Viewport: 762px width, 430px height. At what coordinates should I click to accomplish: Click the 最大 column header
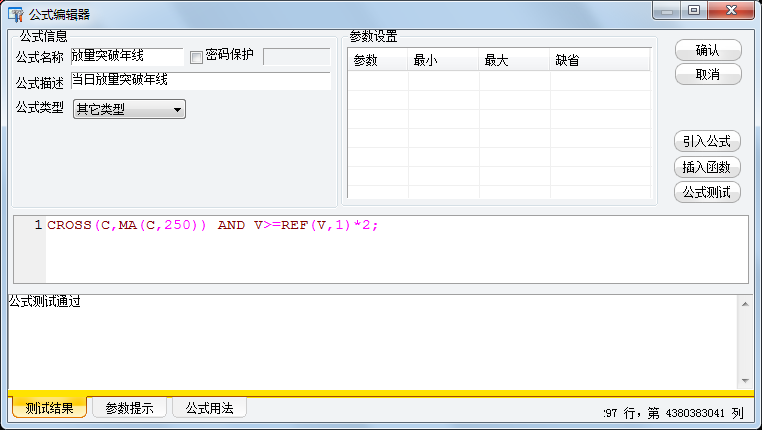[x=514, y=60]
